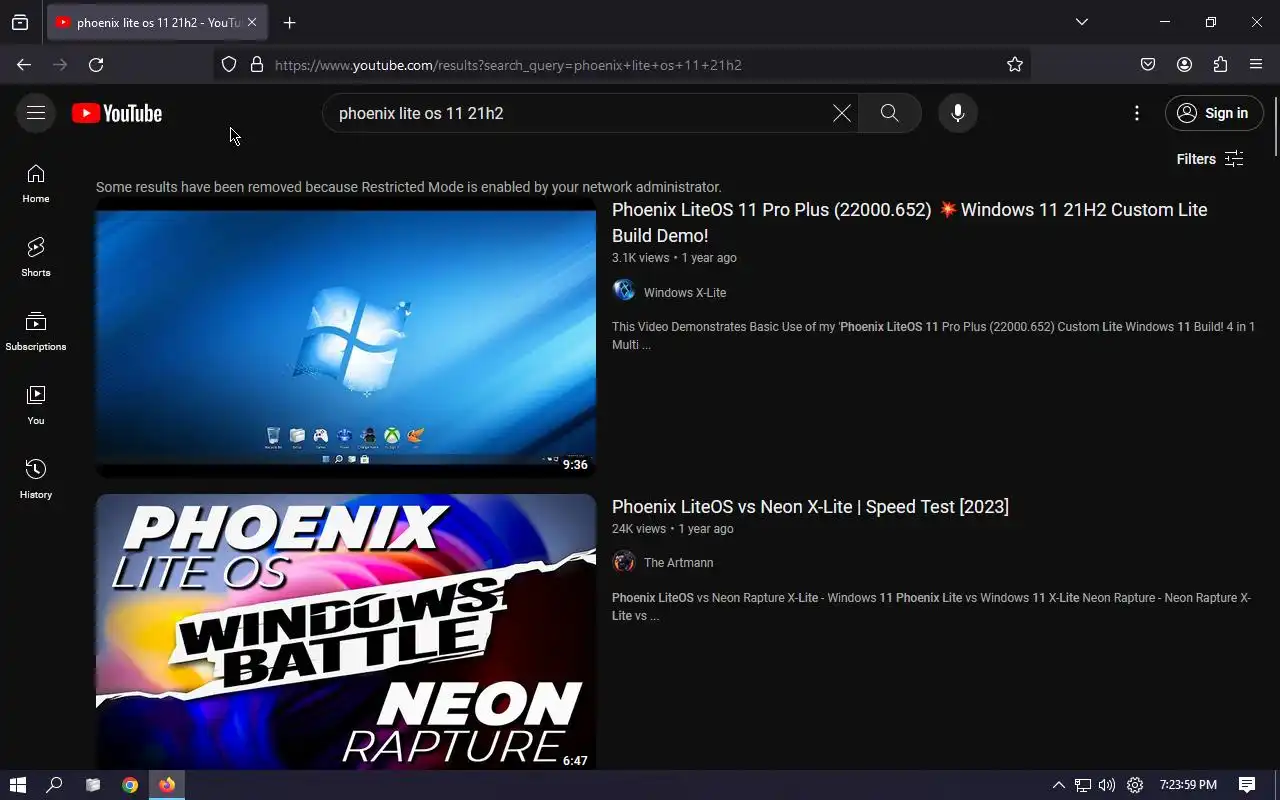Open the YouTube hamburger guide menu
The height and width of the screenshot is (800, 1280).
click(36, 113)
